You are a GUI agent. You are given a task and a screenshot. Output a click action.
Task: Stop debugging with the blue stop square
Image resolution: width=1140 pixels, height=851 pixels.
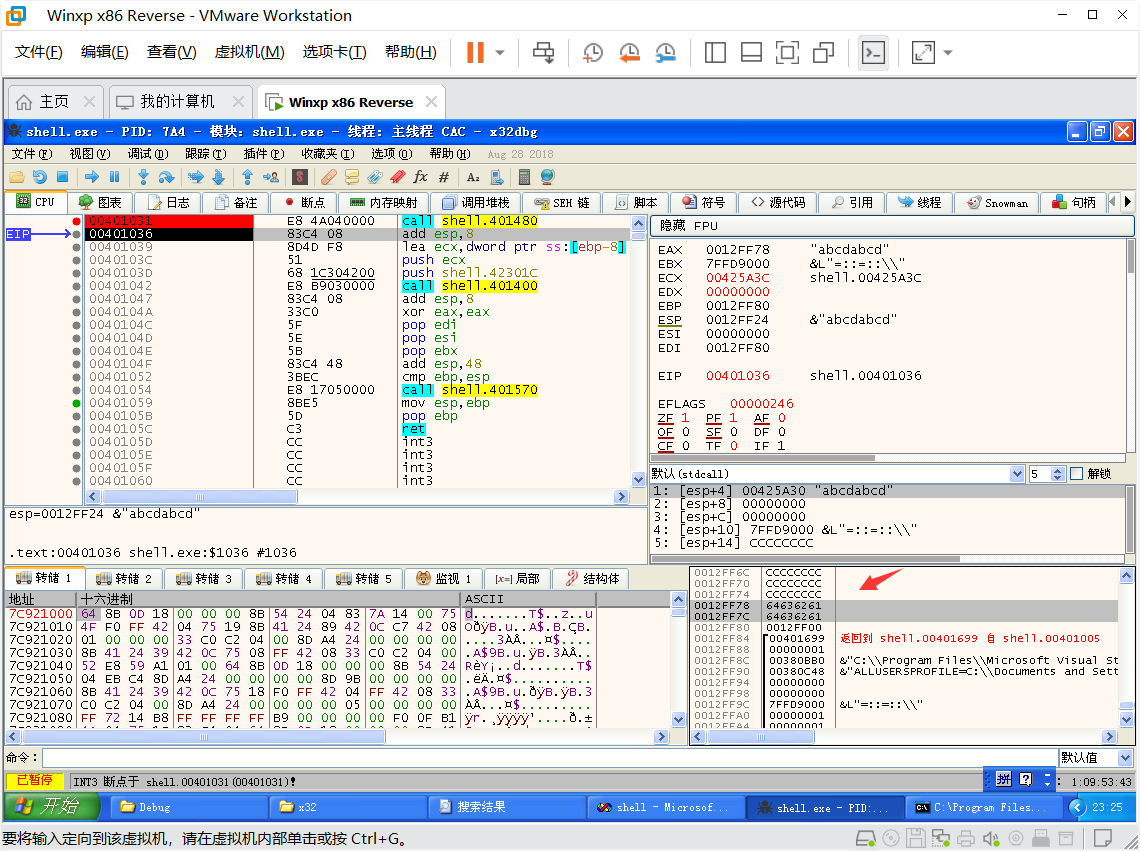pyautogui.click(x=63, y=177)
